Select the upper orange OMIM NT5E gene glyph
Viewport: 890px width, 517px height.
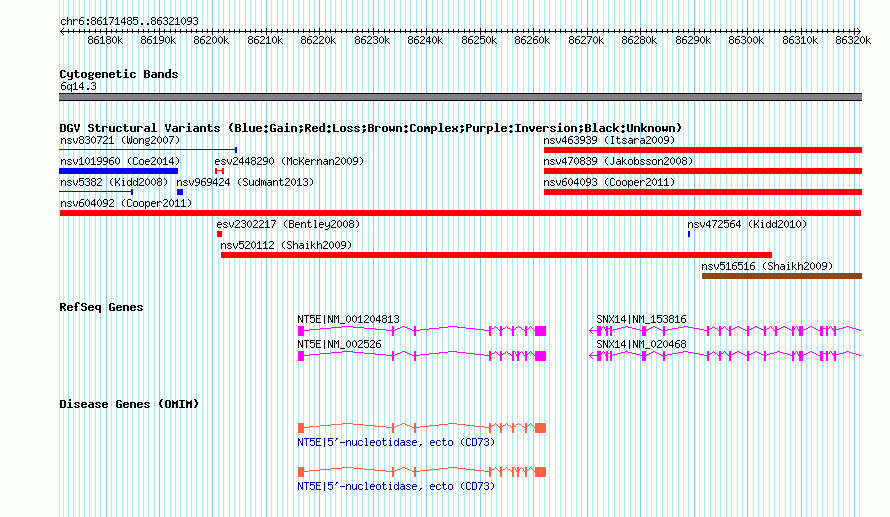[422, 427]
